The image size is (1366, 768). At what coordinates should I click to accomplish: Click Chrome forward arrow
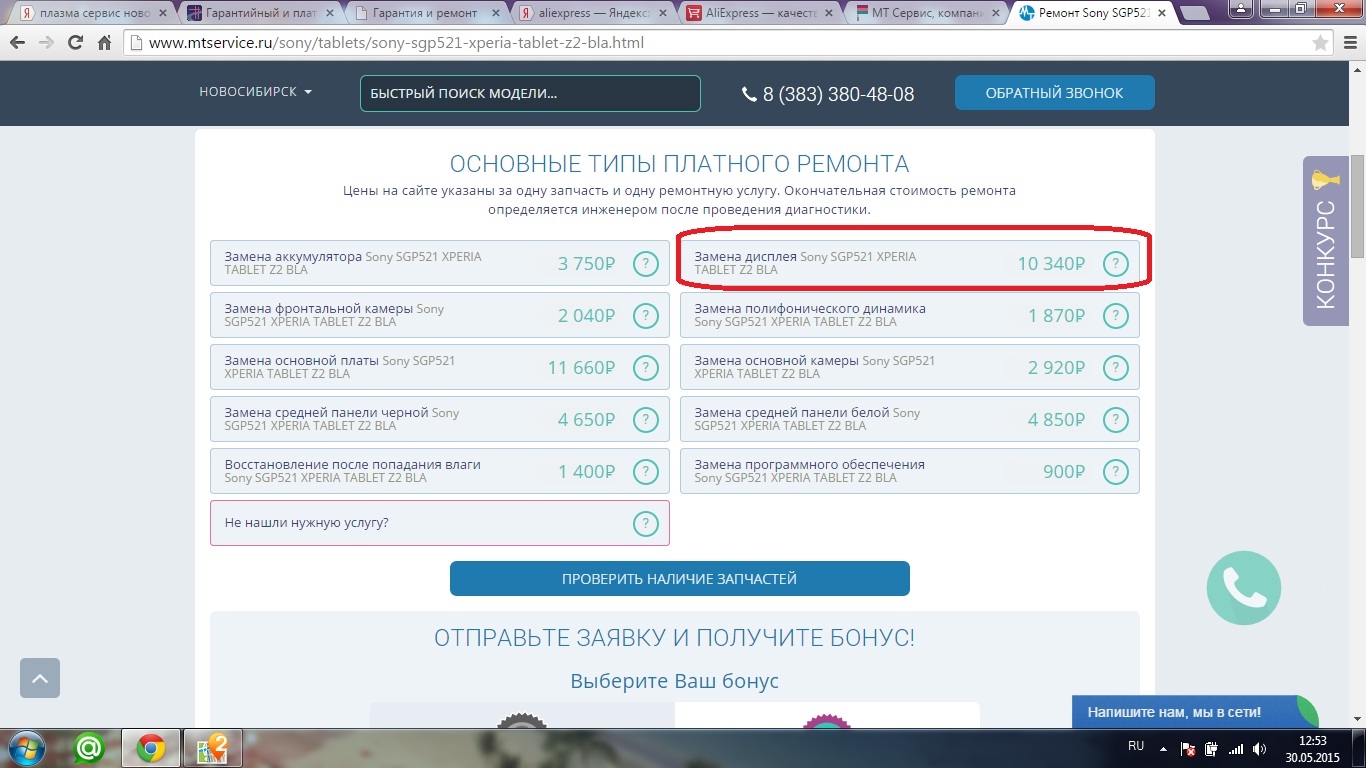(x=46, y=43)
